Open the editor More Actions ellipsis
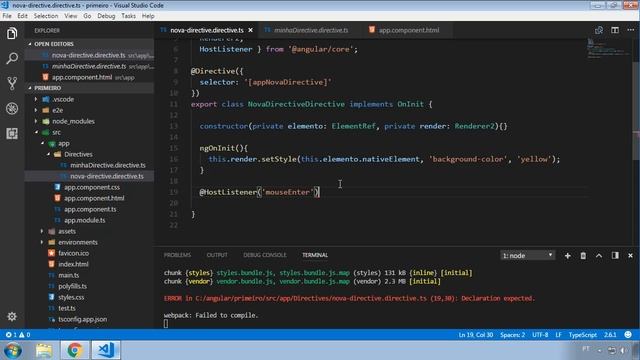 click(x=631, y=30)
